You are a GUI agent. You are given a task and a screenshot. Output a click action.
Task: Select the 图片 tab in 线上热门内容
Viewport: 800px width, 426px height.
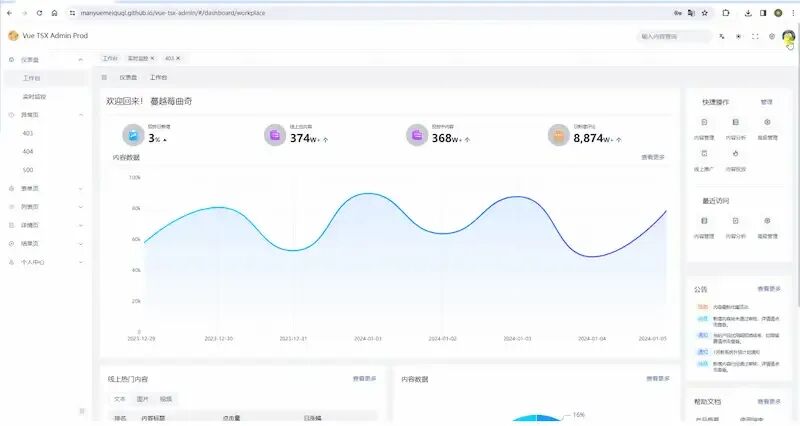(x=143, y=399)
